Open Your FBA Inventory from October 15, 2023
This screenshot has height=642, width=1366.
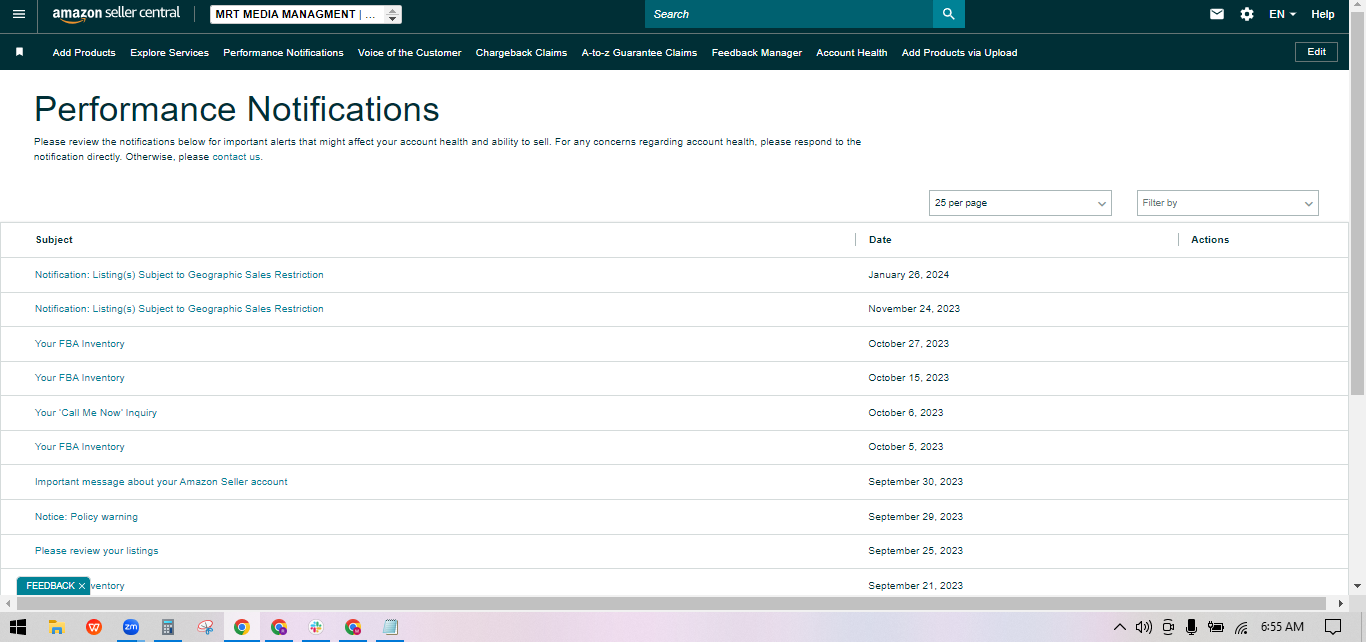[x=80, y=378]
